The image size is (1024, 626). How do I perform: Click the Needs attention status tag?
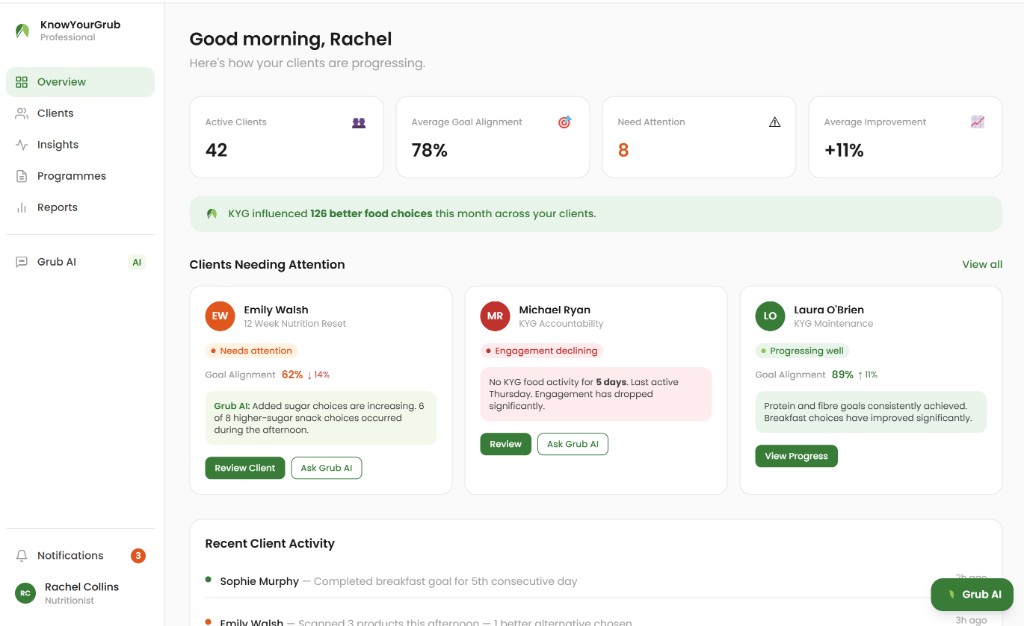click(x=251, y=351)
